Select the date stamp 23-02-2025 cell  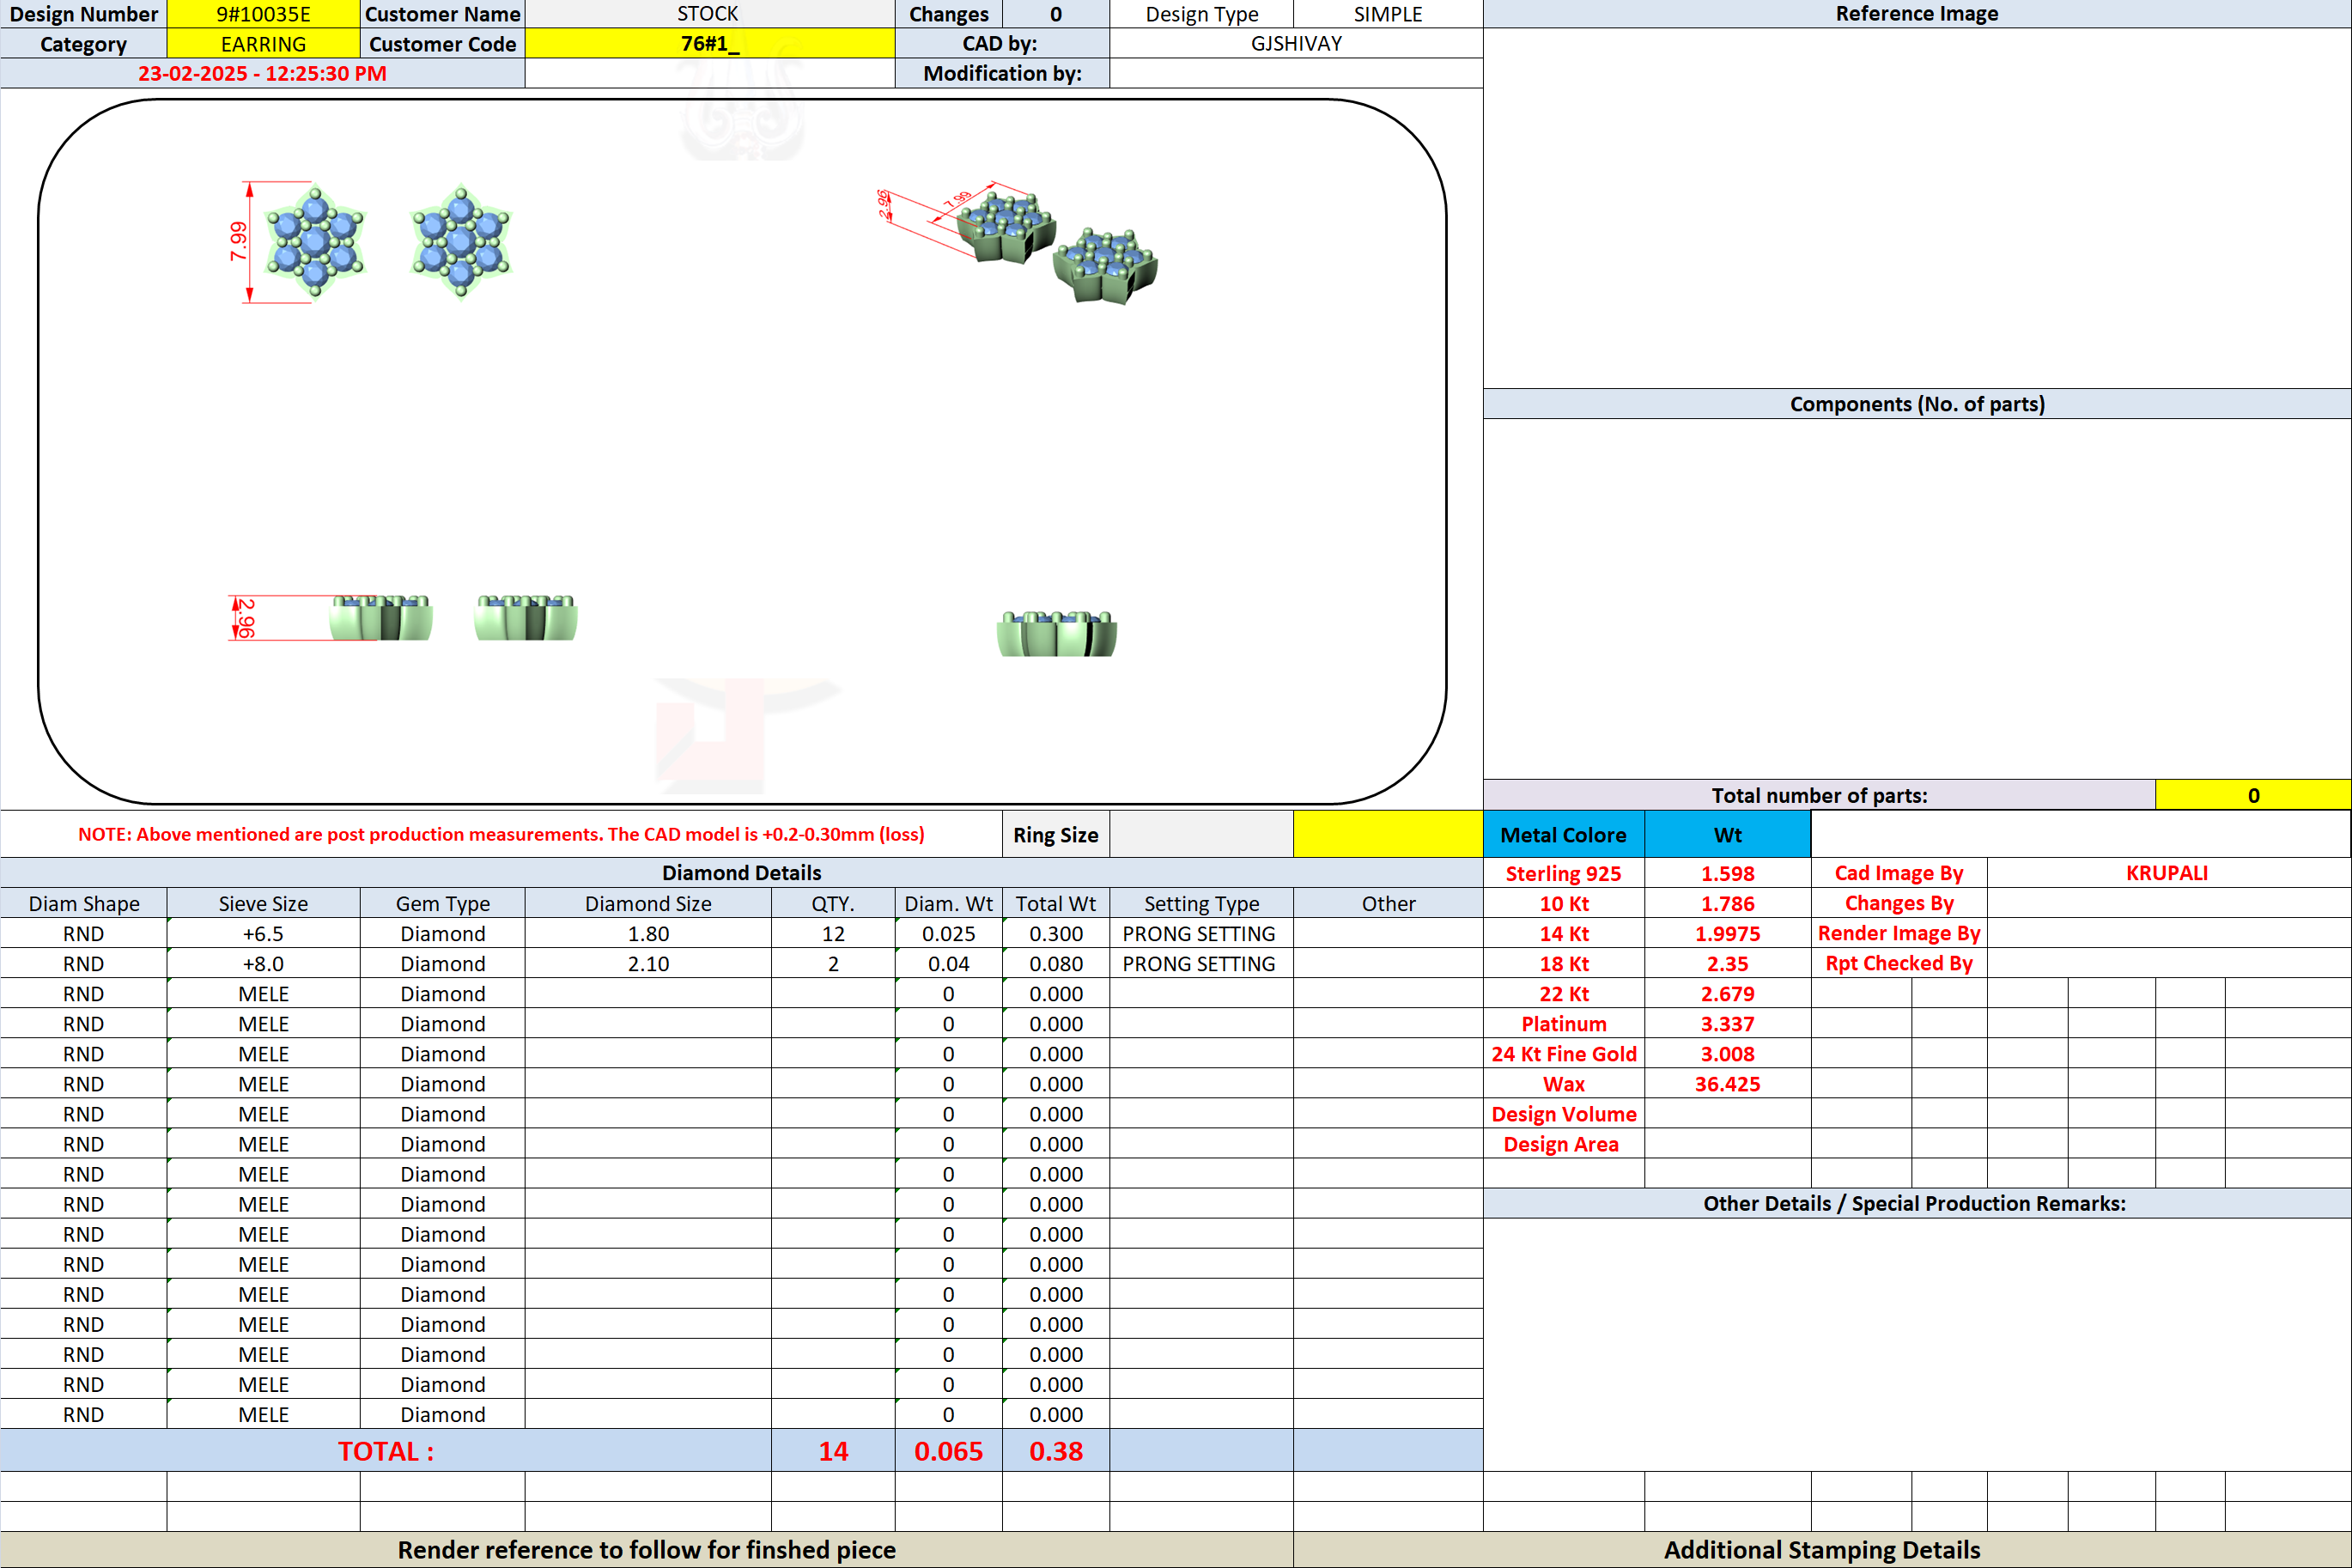(262, 74)
